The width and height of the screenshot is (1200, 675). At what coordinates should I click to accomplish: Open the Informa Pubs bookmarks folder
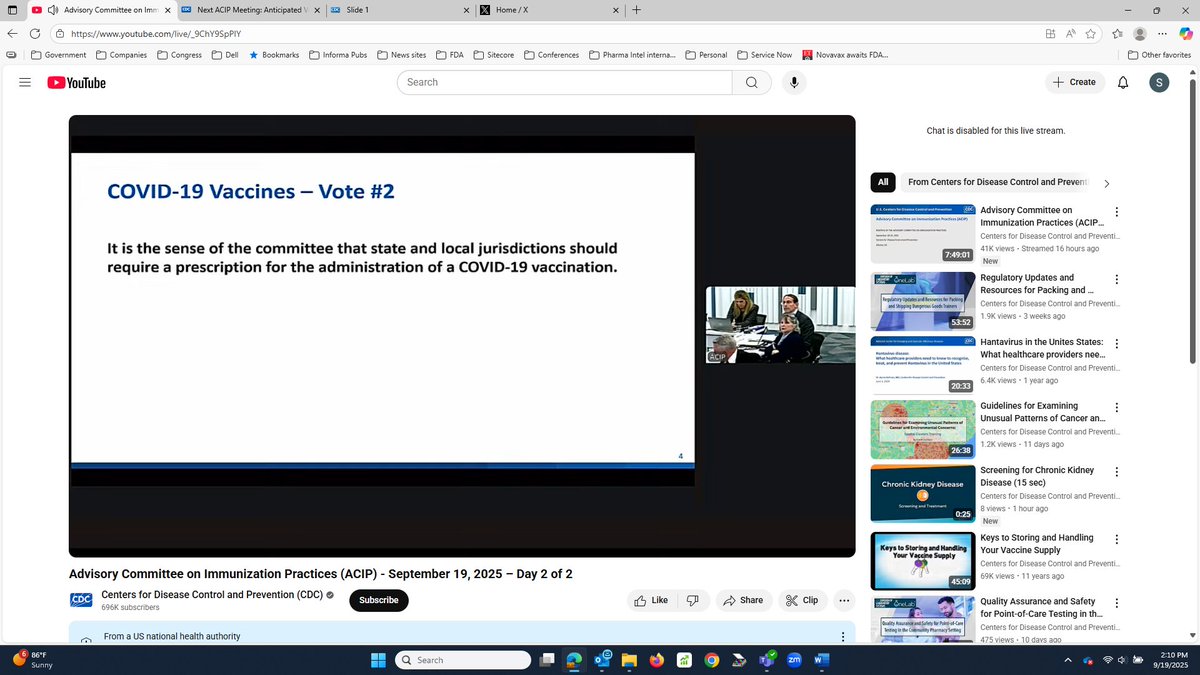[x=338, y=55]
